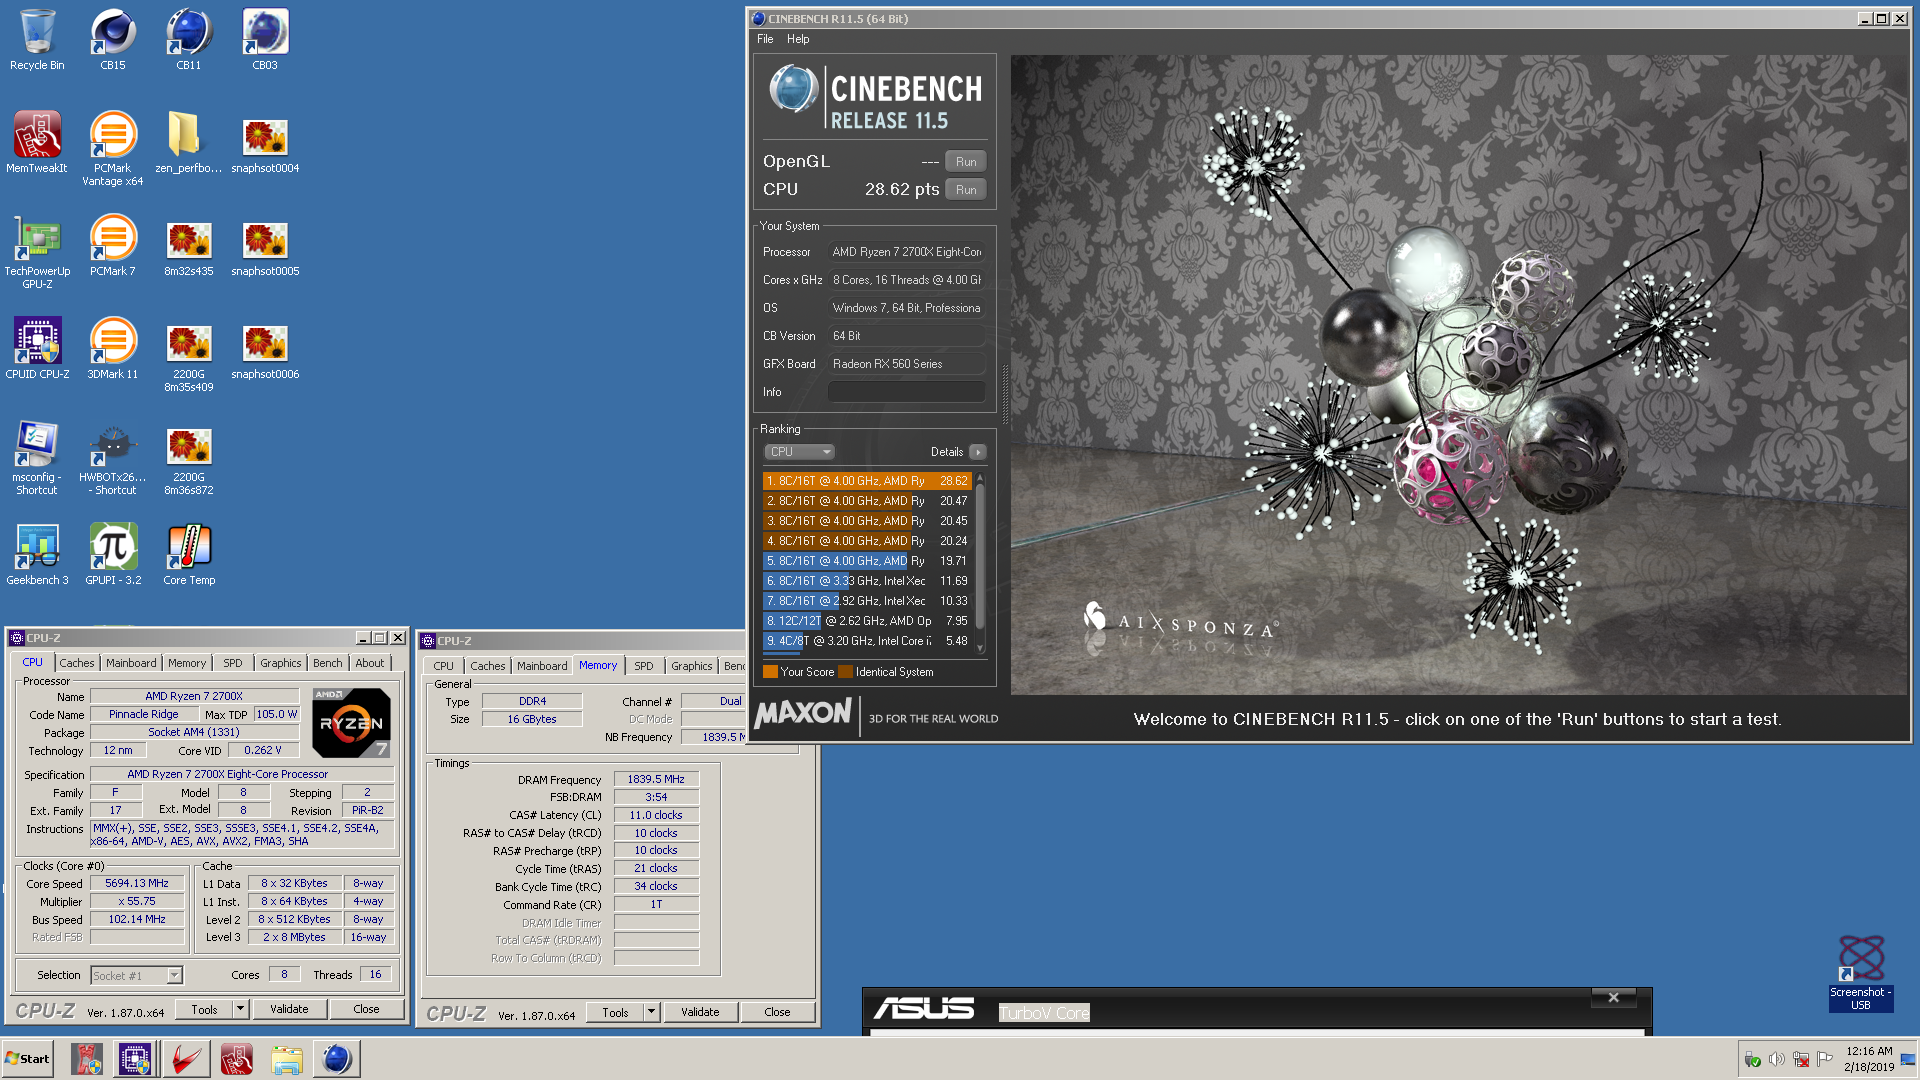Open MemTweakIt from the taskbar
This screenshot has height=1080, width=1920.
coord(236,1058)
